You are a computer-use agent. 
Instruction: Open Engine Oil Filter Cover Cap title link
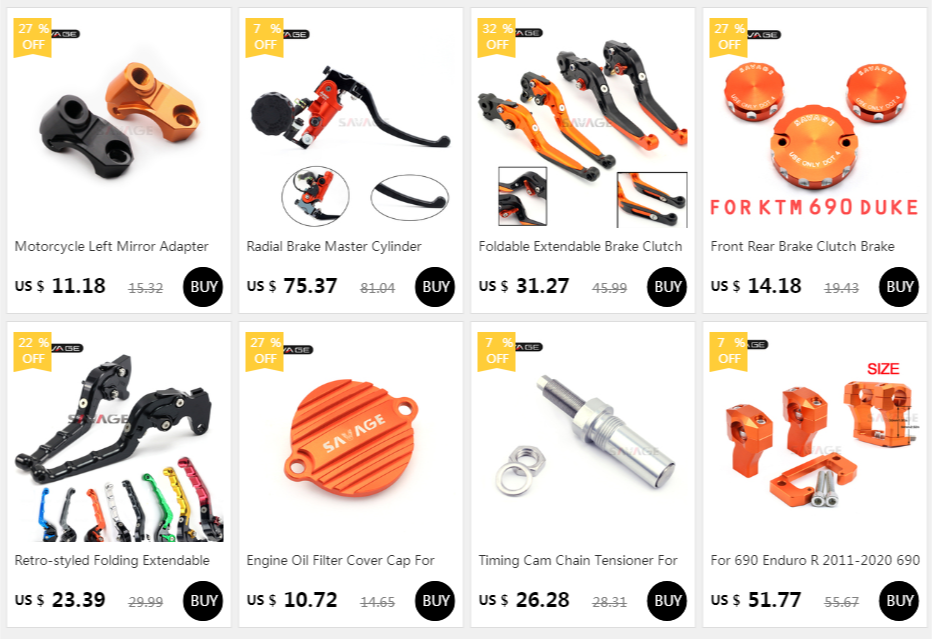pyautogui.click(x=341, y=560)
